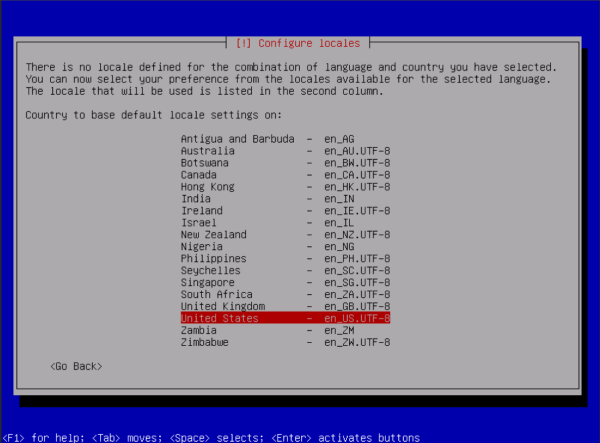The width and height of the screenshot is (600, 443).
Task: Select Botswana in the country list
Action: coord(285,162)
